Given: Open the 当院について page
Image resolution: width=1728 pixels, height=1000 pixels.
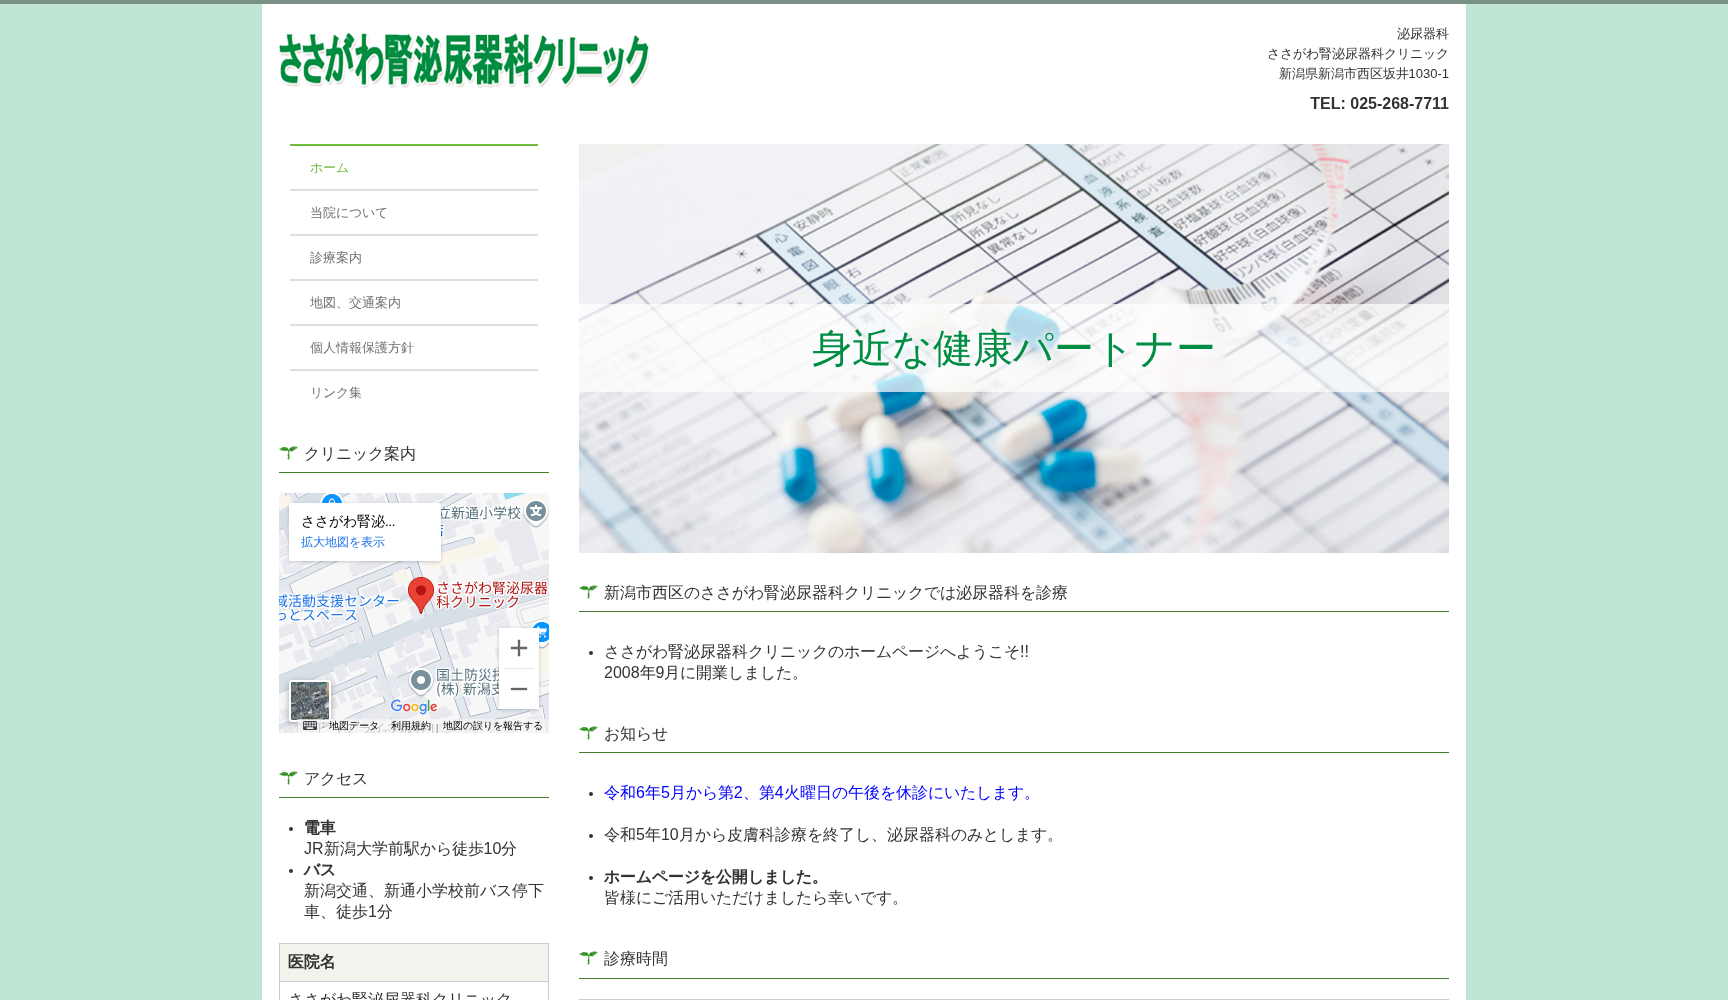Looking at the screenshot, I should tap(348, 212).
